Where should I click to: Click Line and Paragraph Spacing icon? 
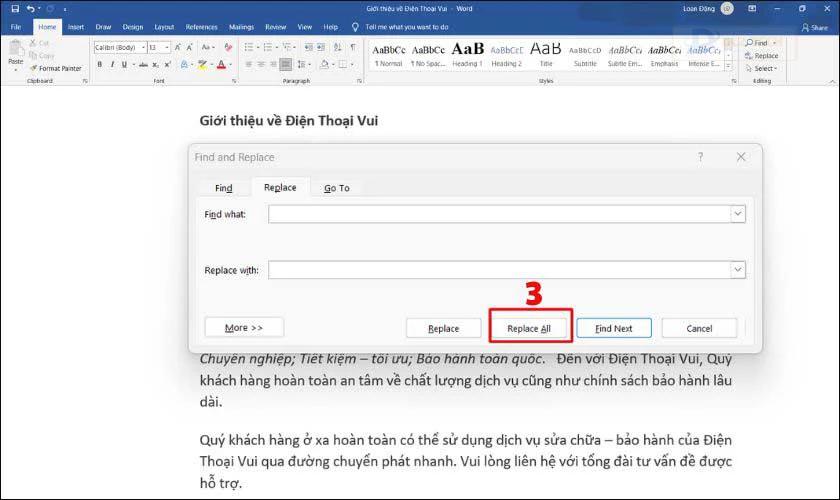click(302, 64)
